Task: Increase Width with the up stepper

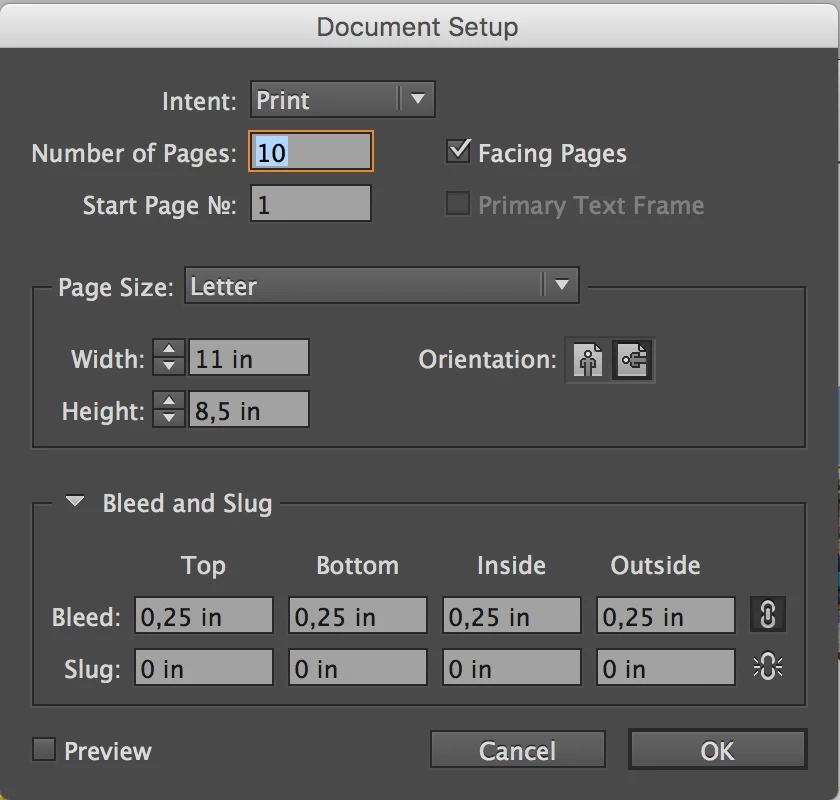Action: coord(169,349)
